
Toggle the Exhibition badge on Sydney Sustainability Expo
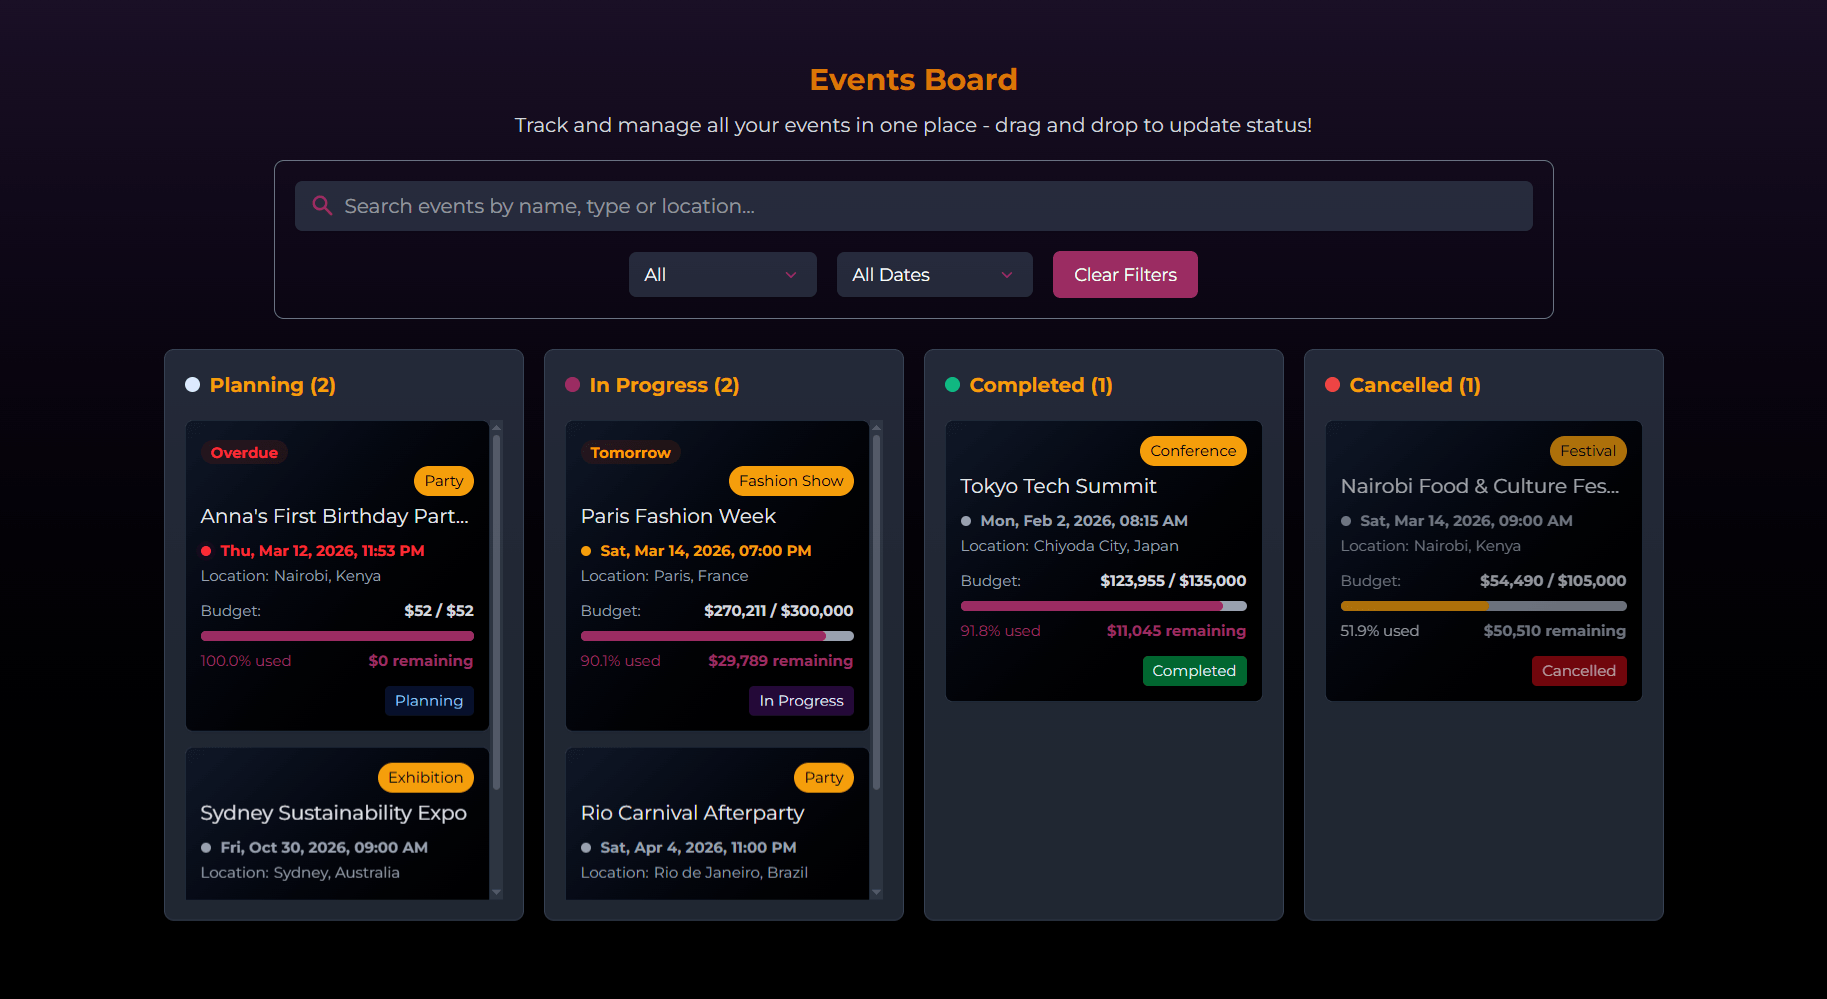[425, 777]
